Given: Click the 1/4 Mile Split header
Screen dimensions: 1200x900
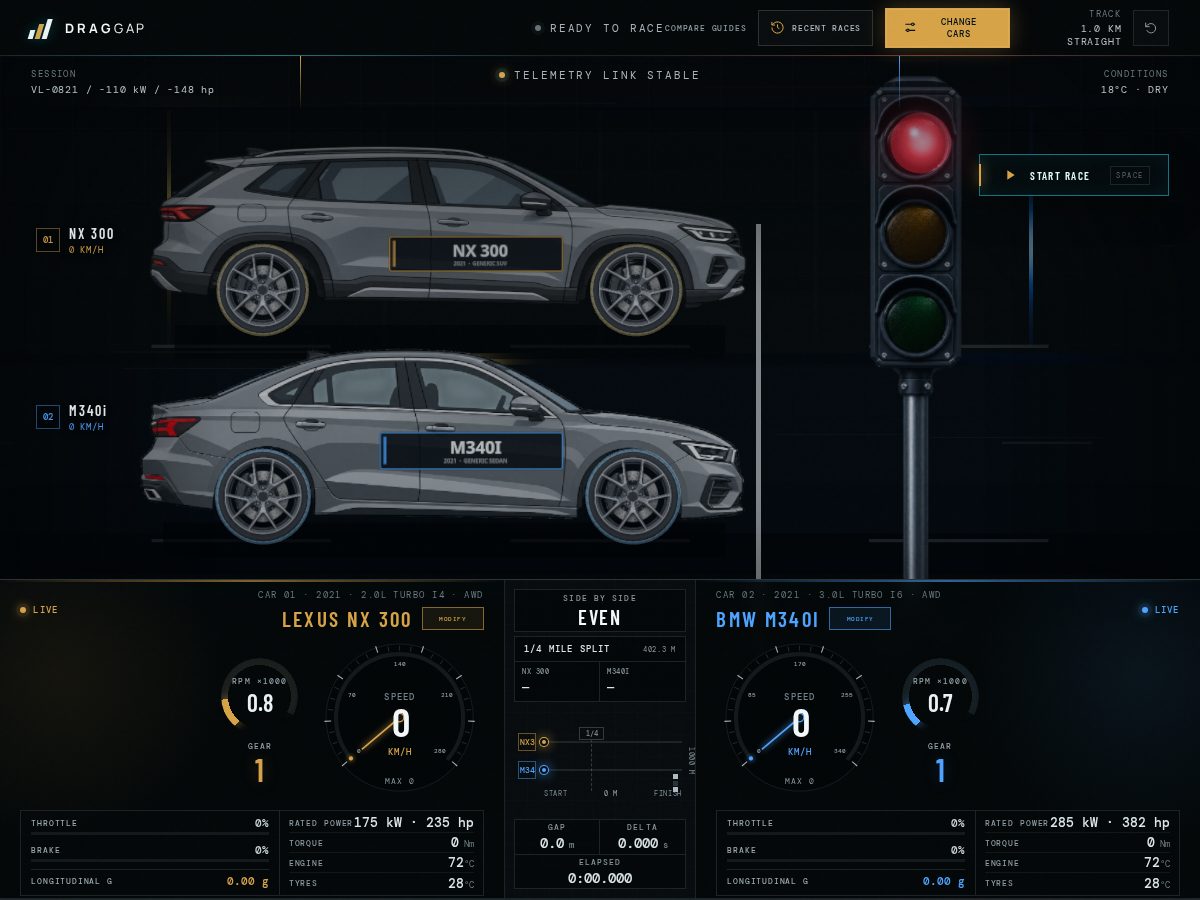Looking at the screenshot, I should [600, 649].
